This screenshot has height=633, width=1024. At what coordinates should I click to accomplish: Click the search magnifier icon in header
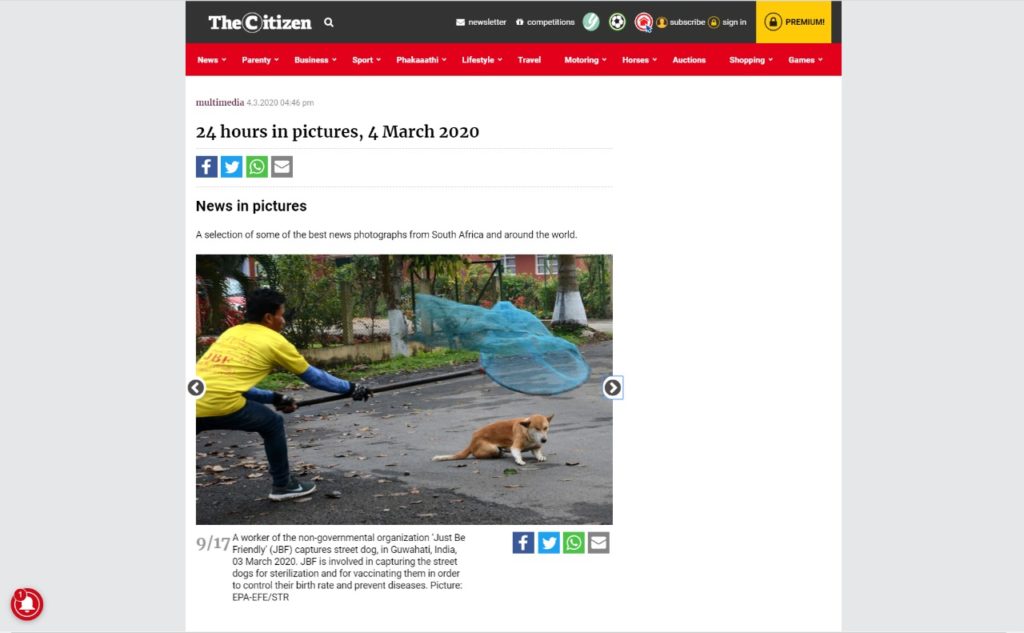(x=328, y=22)
